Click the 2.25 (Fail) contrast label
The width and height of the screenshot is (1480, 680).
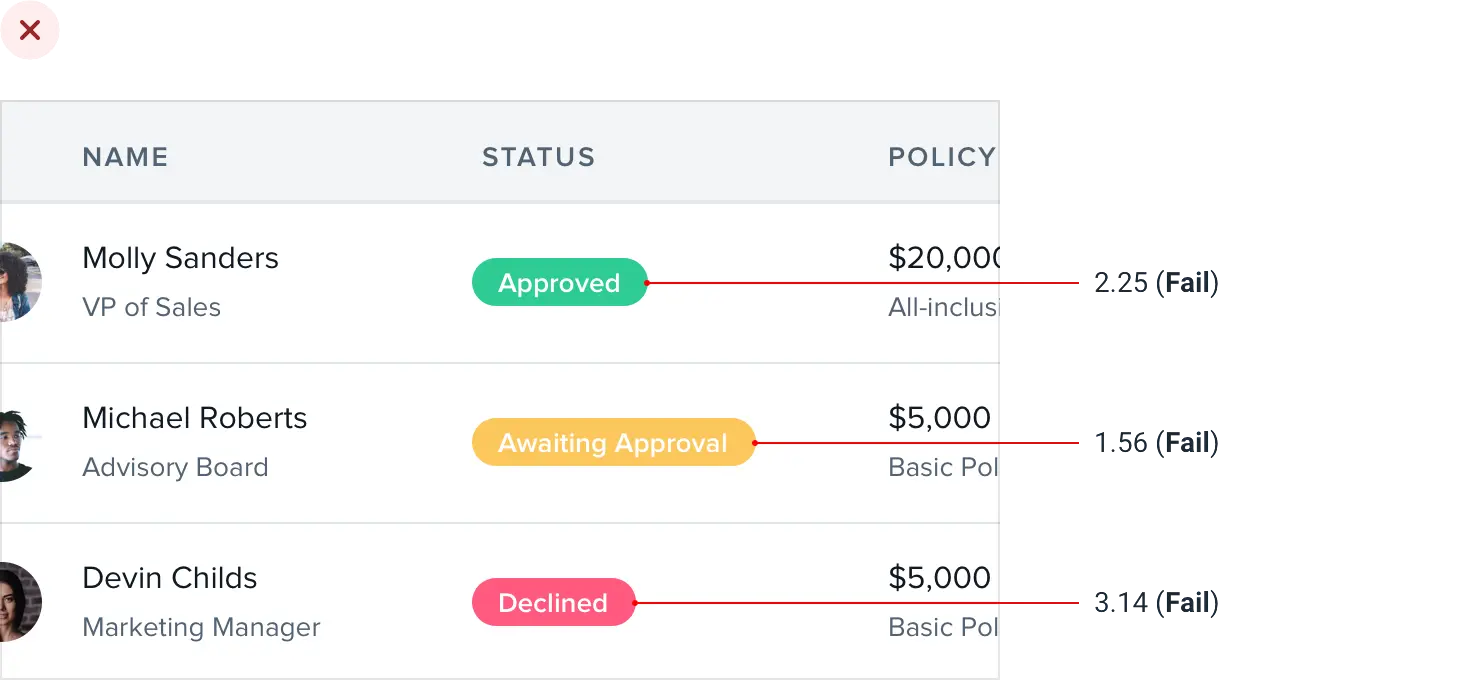[x=1157, y=284]
